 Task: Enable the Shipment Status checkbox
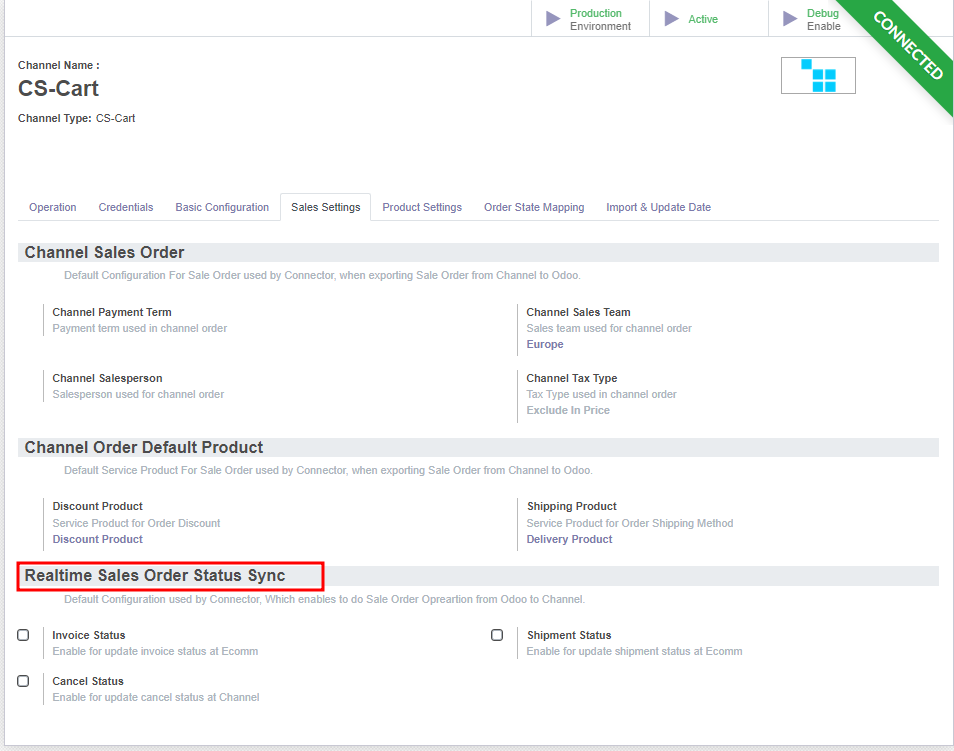coord(497,635)
